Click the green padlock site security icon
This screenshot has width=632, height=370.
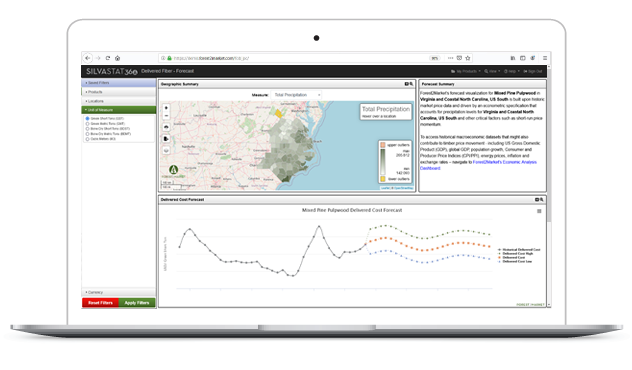coord(169,58)
